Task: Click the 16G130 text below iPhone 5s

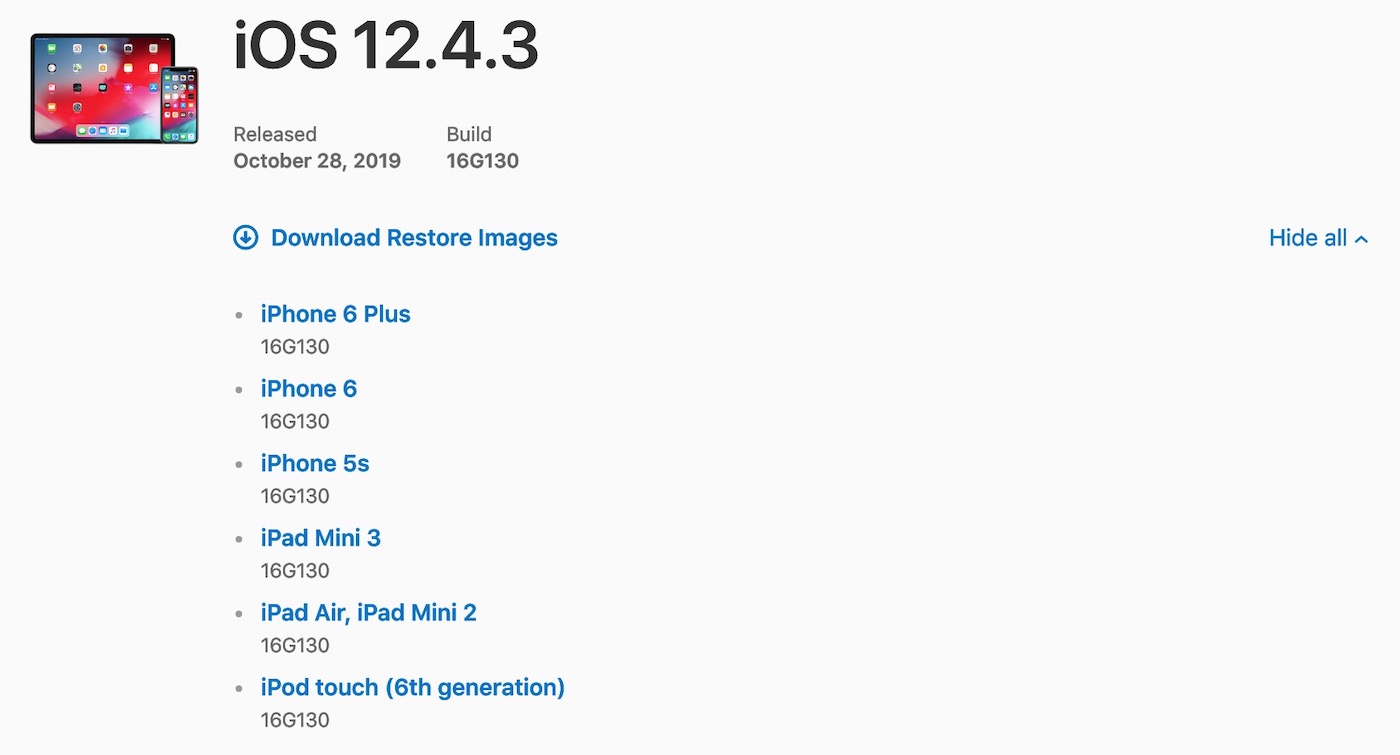Action: [295, 496]
